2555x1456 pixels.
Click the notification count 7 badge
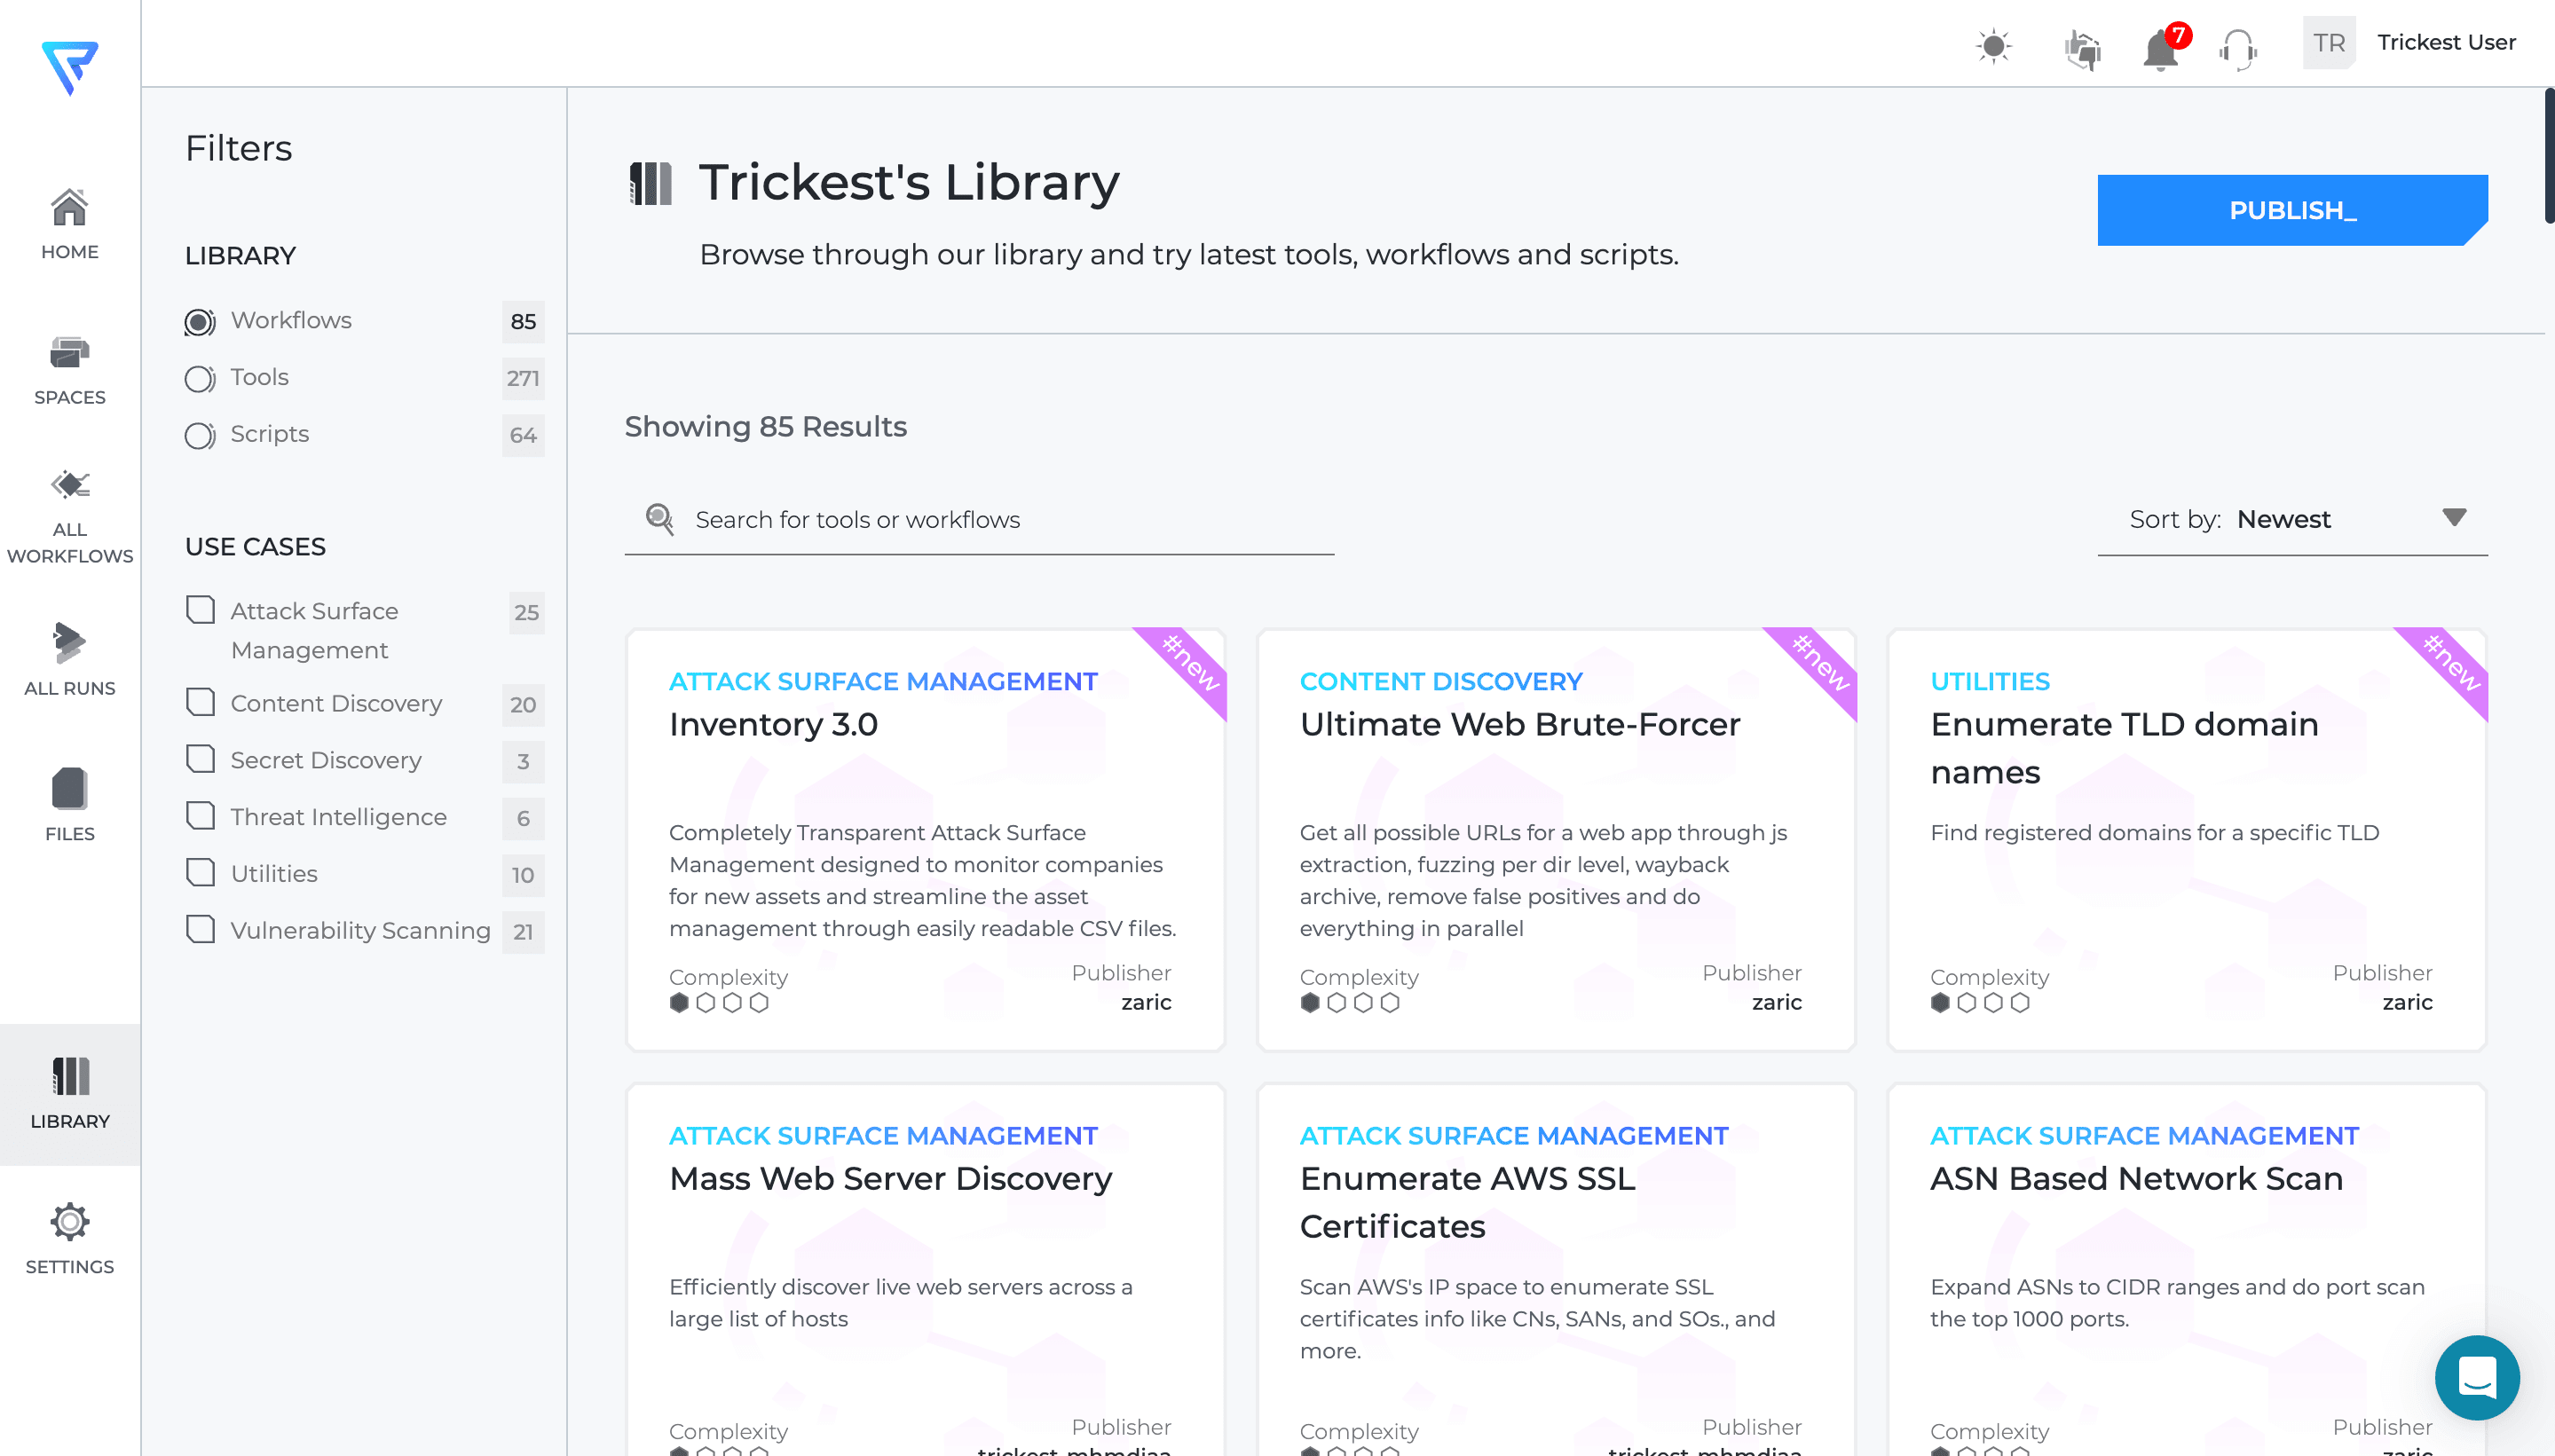(x=2178, y=35)
